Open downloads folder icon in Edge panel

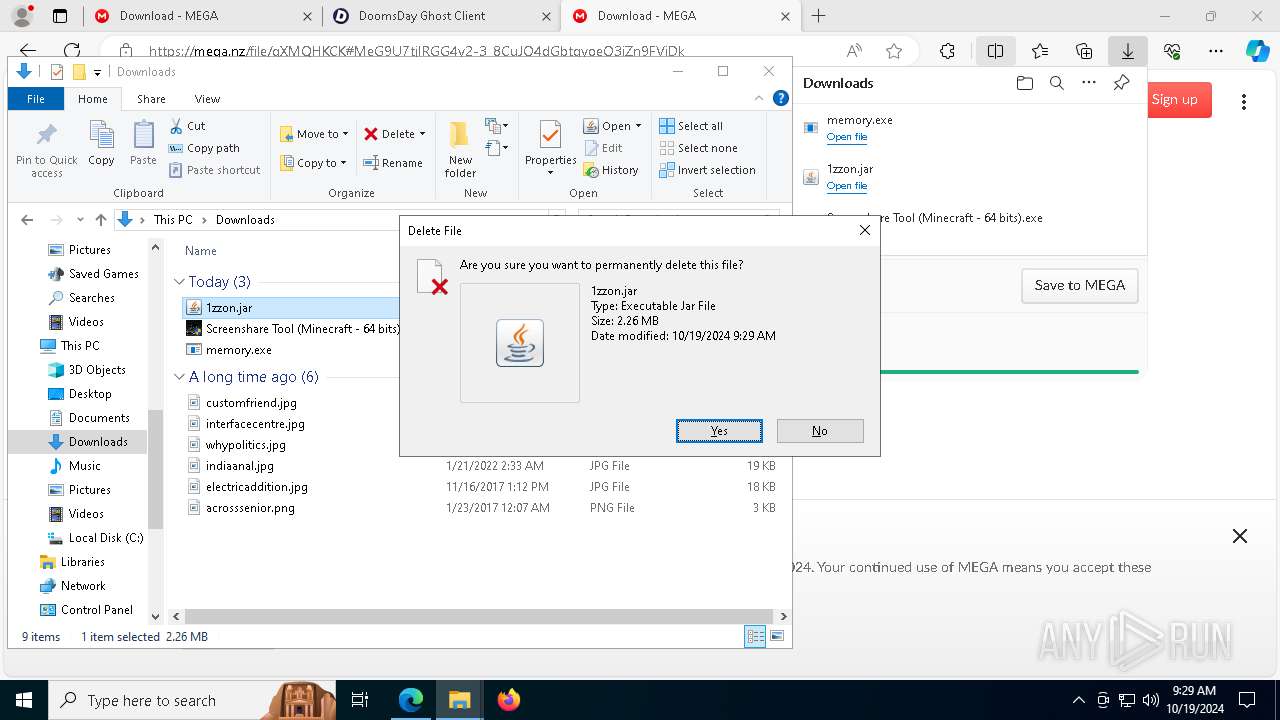(x=1024, y=83)
